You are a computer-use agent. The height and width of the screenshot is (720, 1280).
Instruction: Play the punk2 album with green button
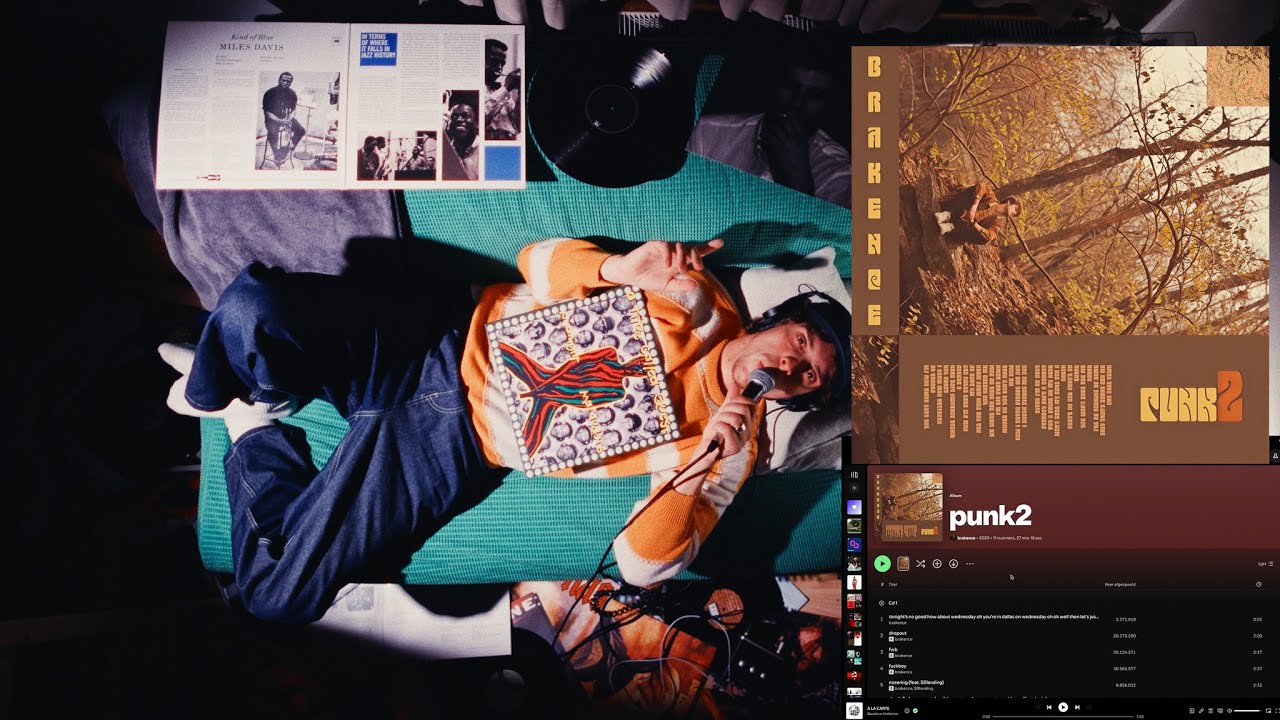point(882,564)
